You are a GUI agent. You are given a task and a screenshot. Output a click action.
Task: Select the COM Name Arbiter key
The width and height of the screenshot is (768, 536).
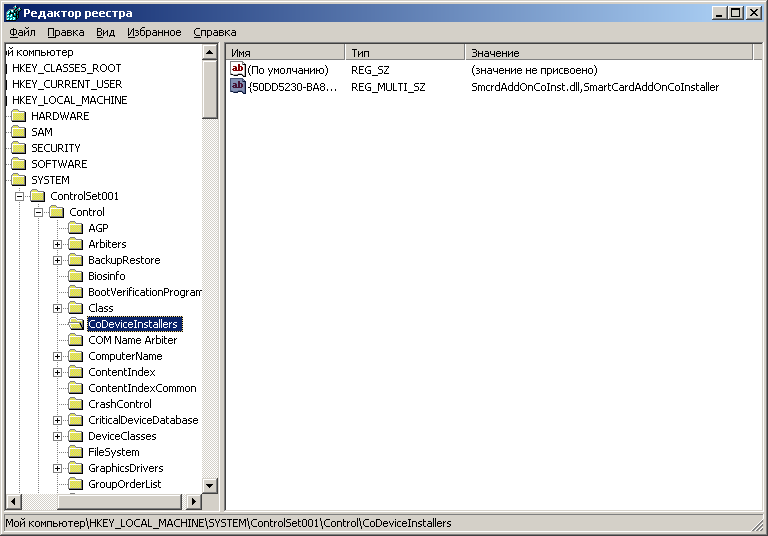(x=132, y=340)
